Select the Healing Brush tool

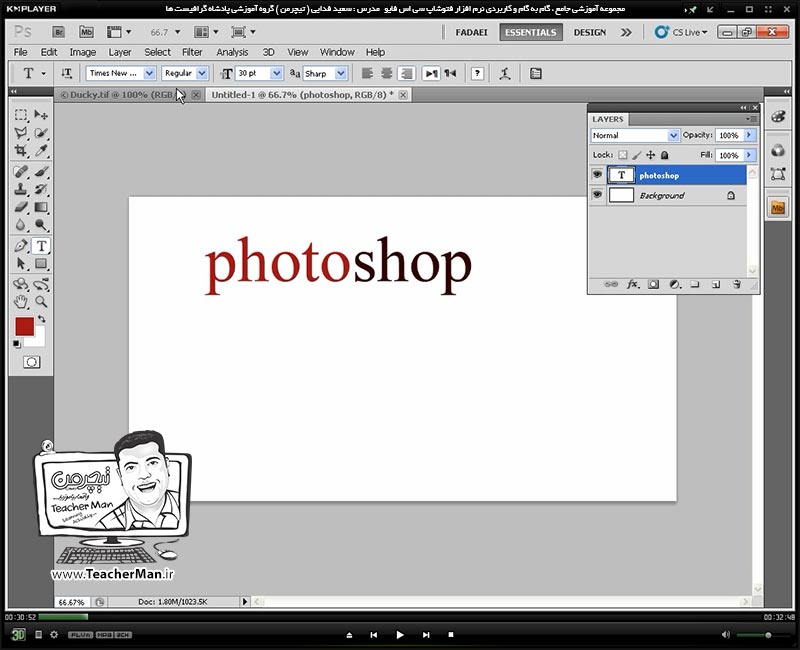pos(21,171)
